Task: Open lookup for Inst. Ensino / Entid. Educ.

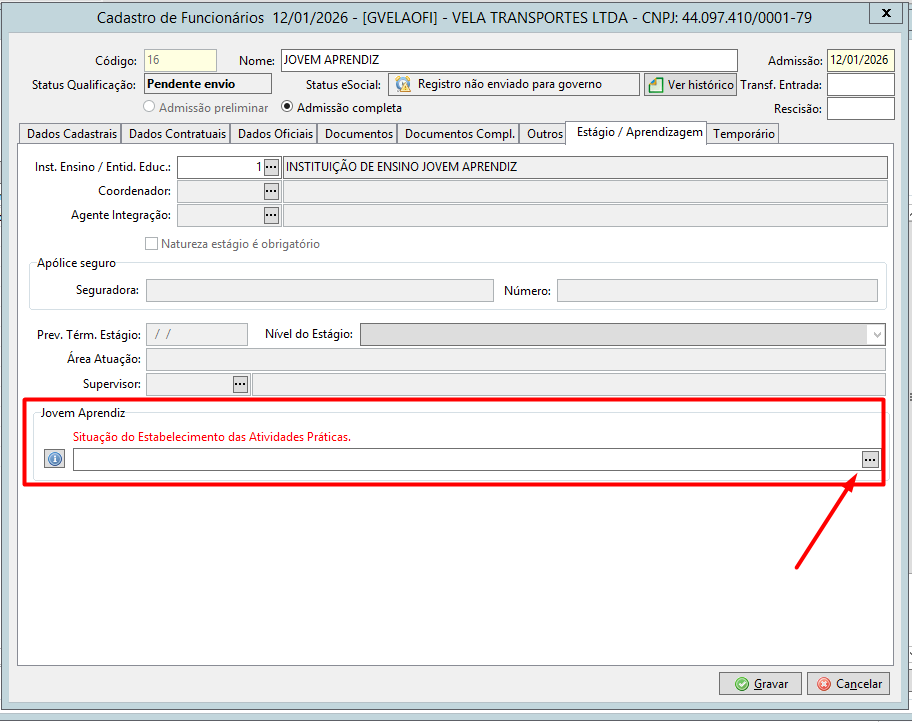Action: 271,168
